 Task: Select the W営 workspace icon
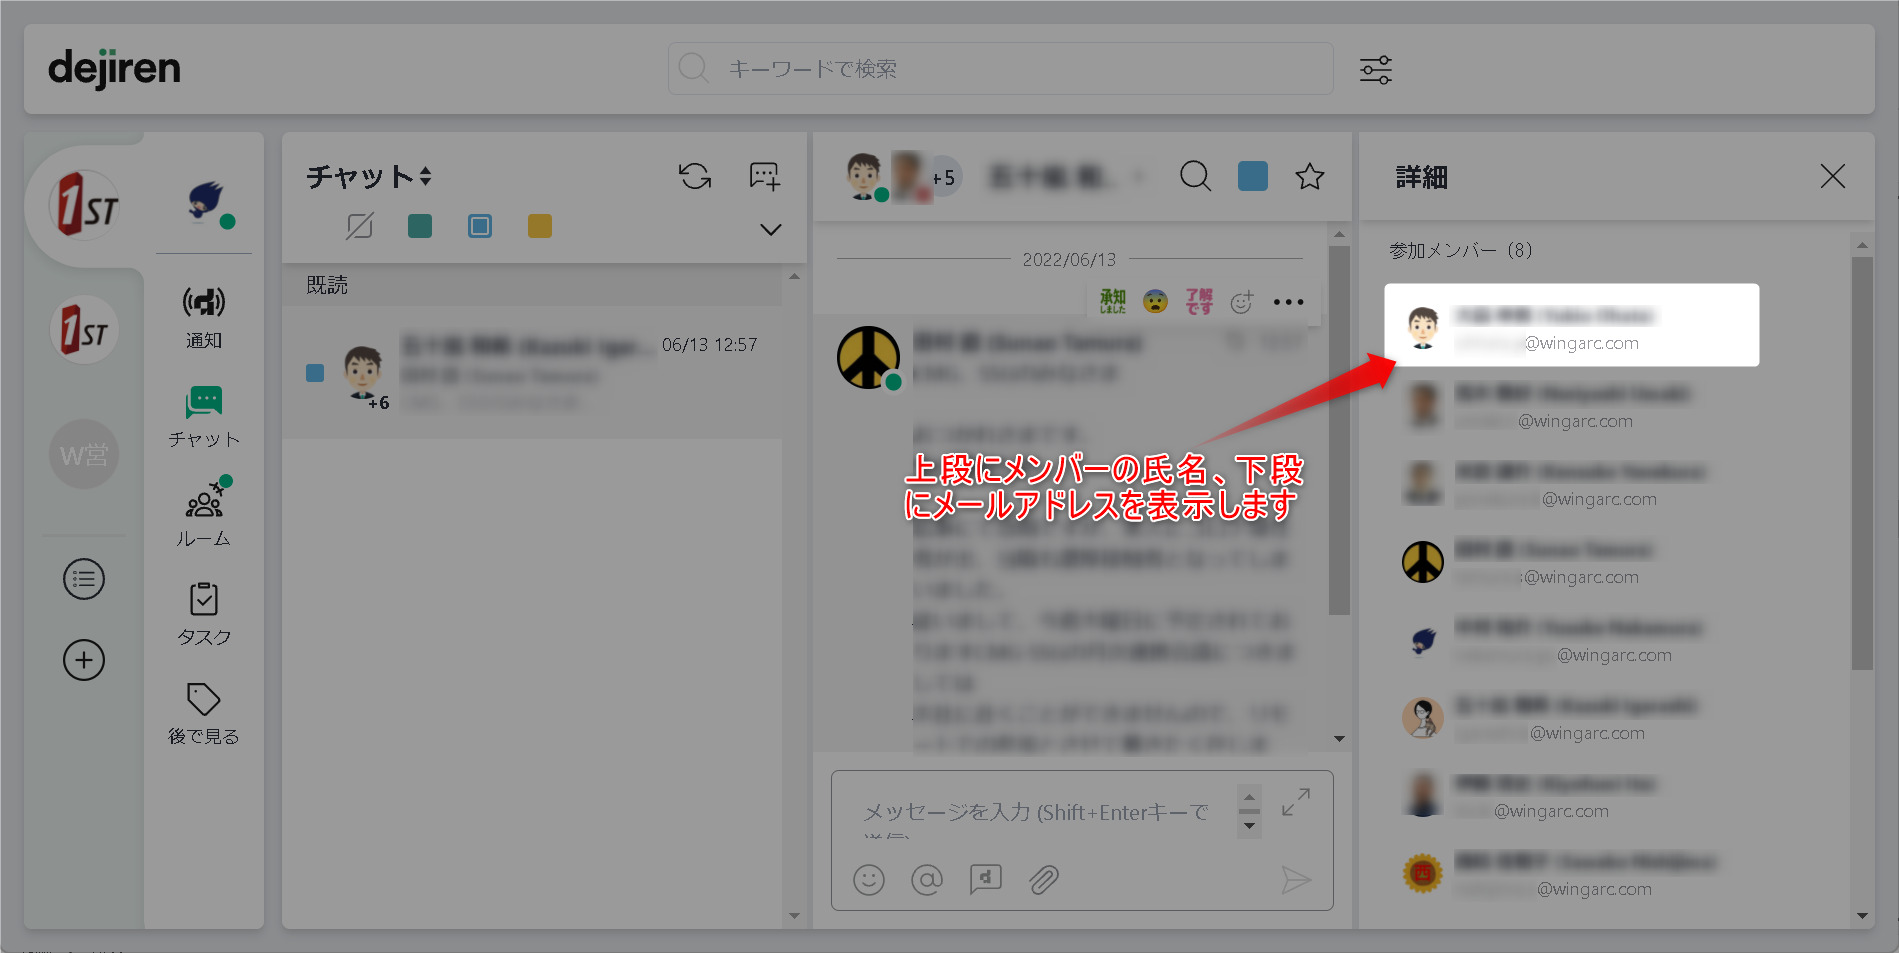[x=84, y=454]
